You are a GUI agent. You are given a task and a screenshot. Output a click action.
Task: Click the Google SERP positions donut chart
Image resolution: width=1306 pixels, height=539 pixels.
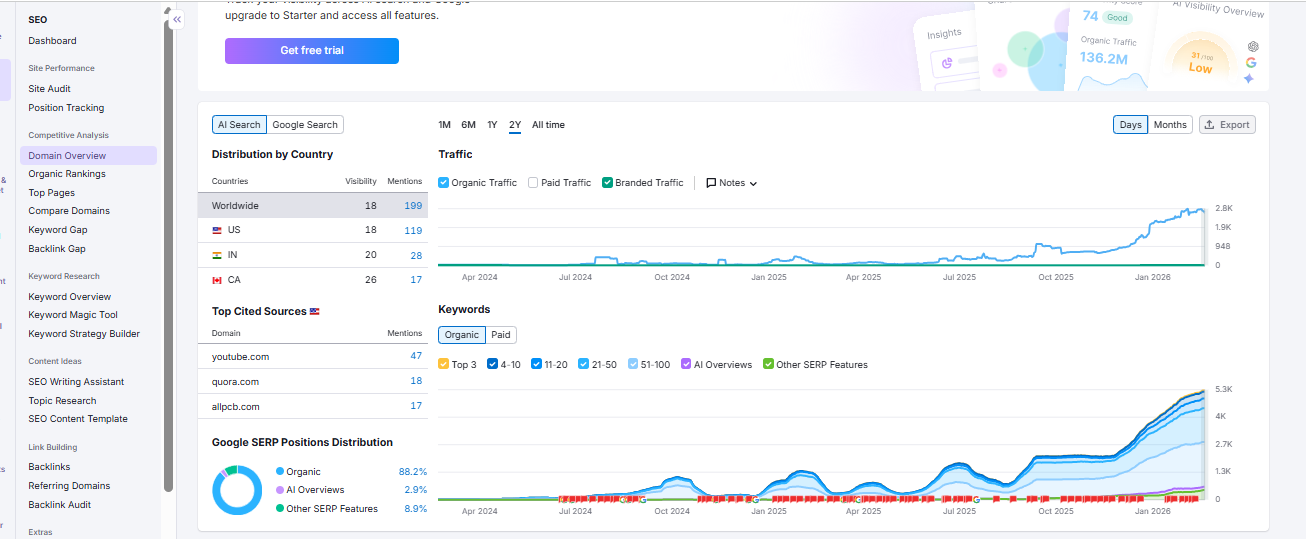point(237,490)
